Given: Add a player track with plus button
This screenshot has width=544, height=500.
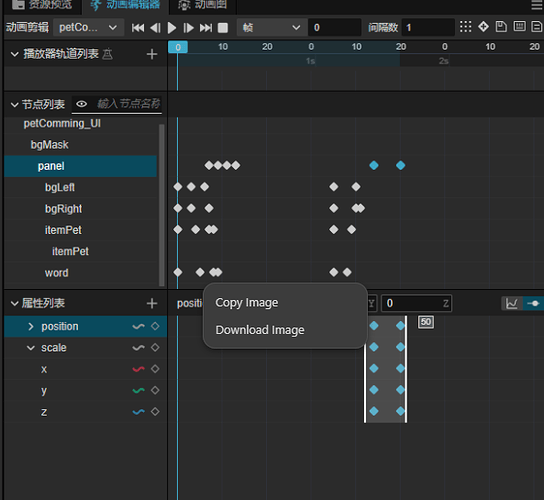Looking at the screenshot, I should 152,54.
